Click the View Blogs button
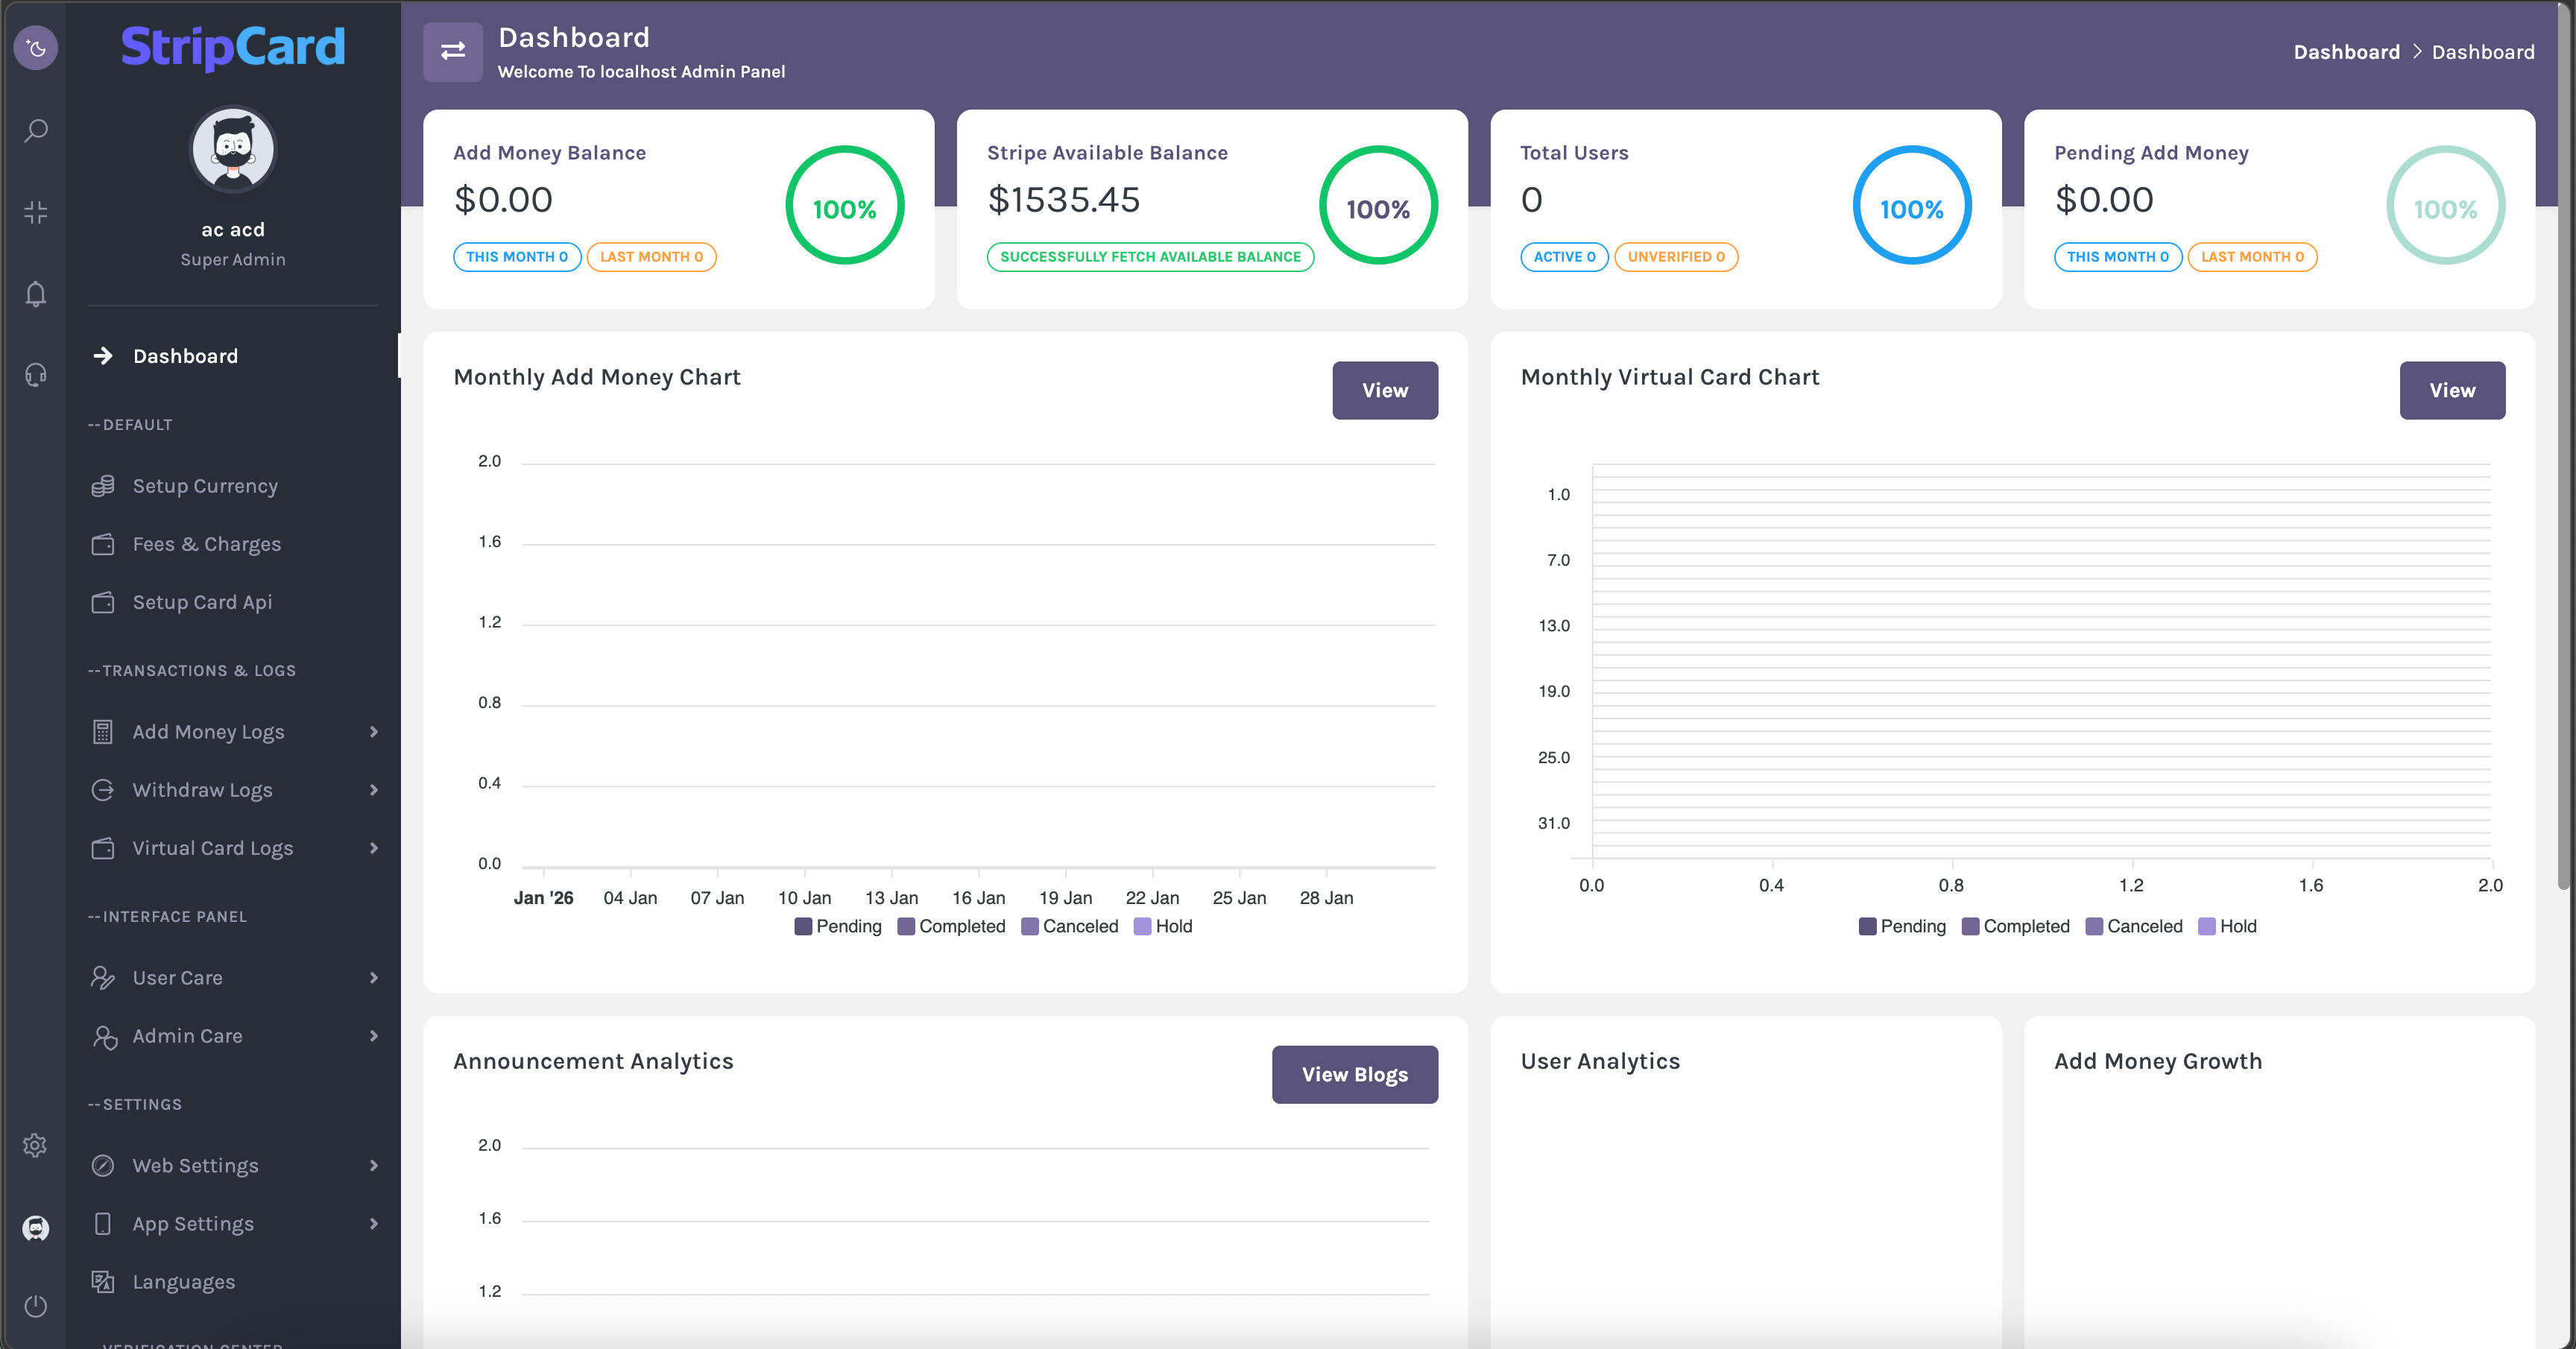This screenshot has height=1349, width=2576. 1354,1074
